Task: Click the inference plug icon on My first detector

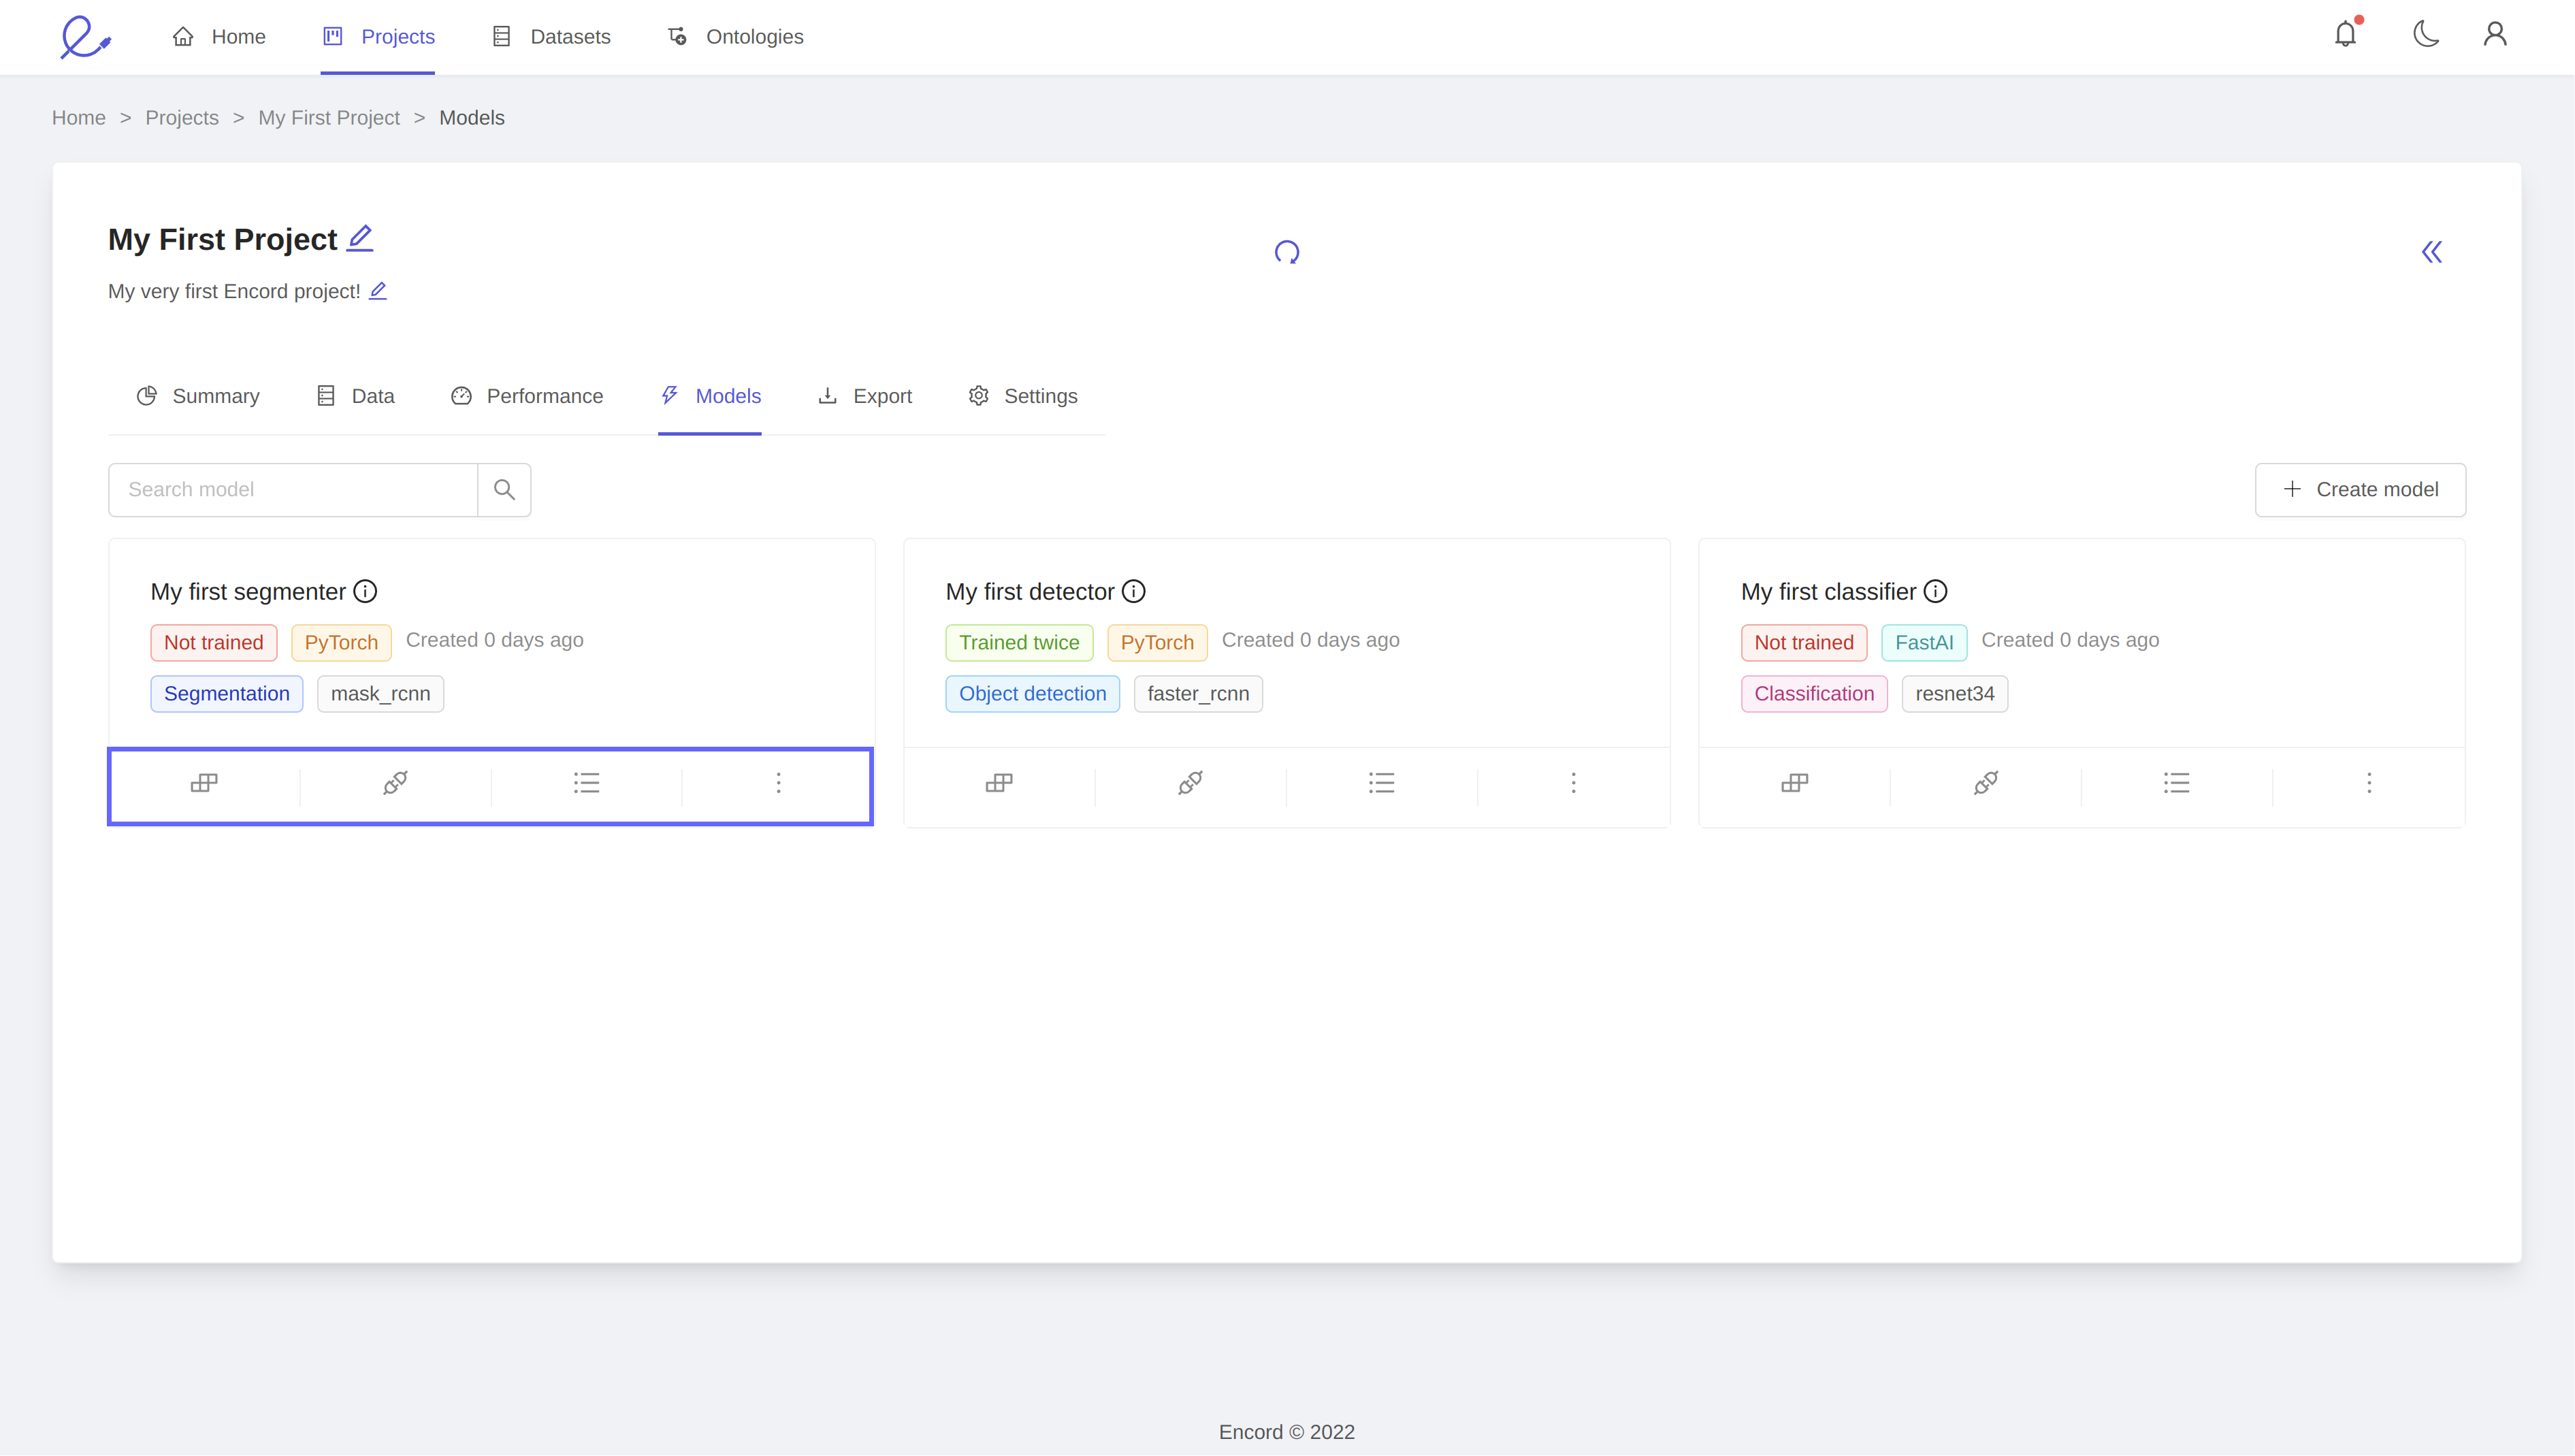Action: tap(1190, 783)
